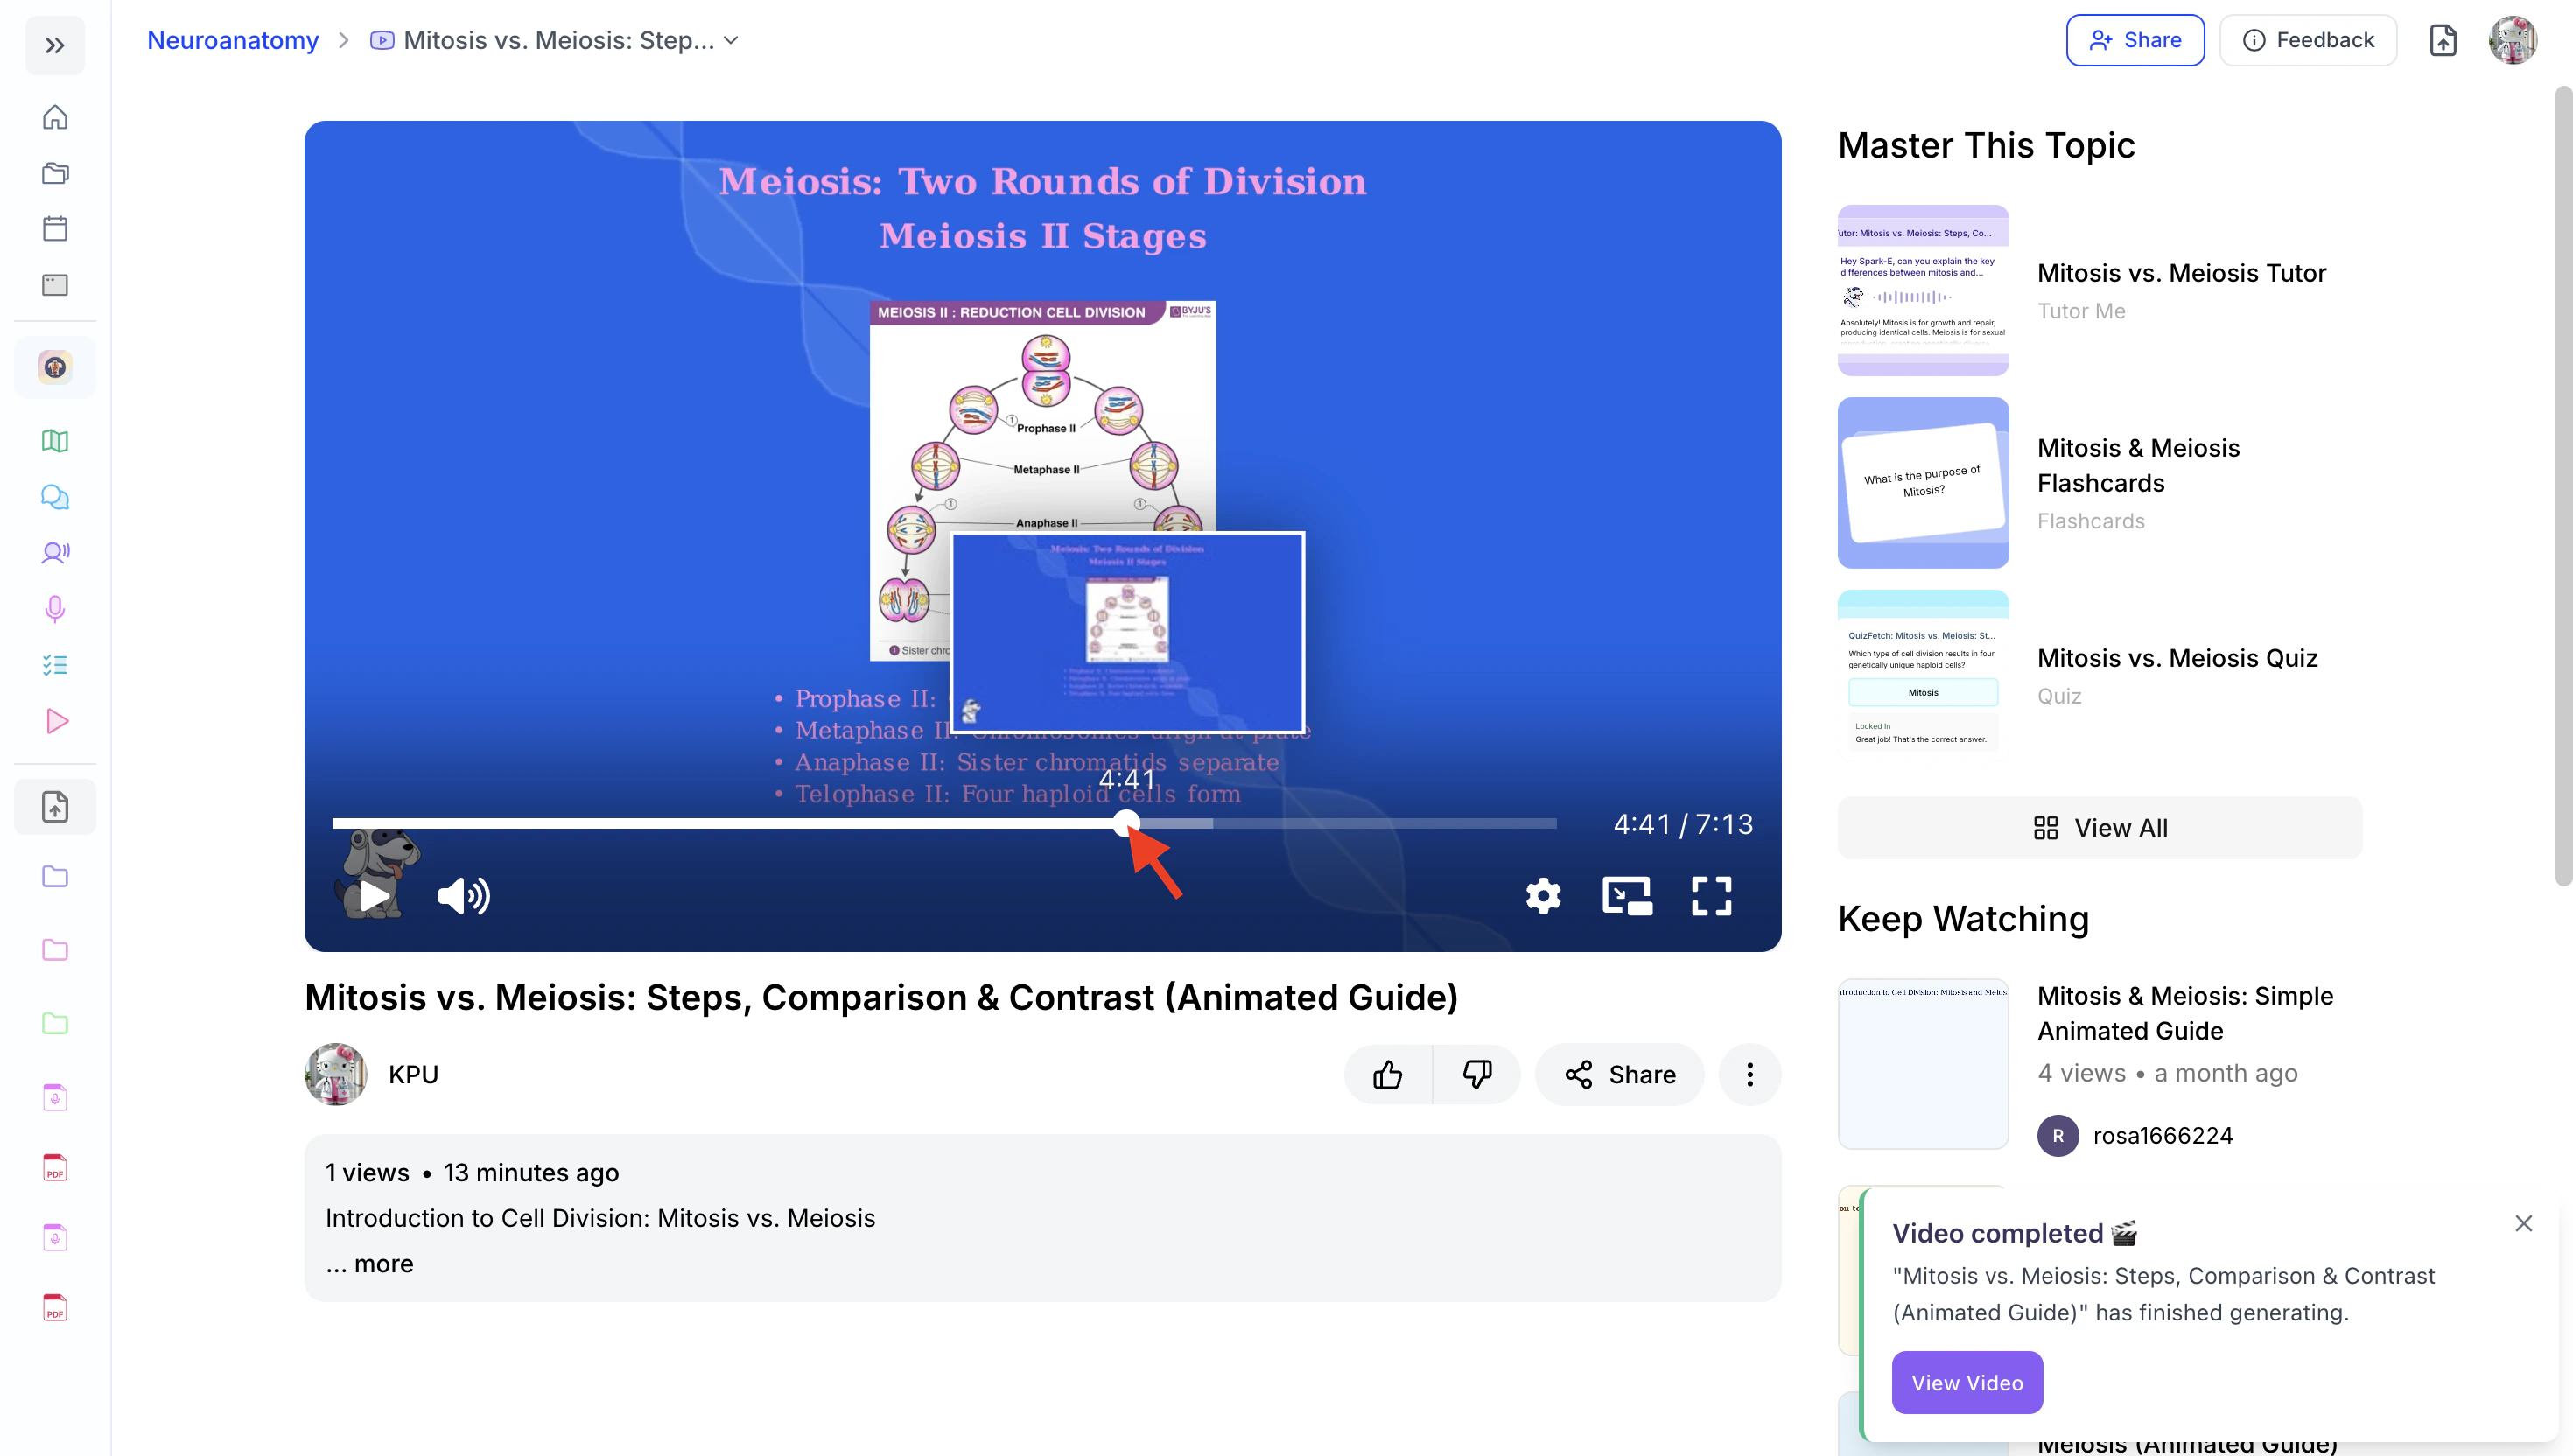Open the user profile avatar menu

pos(2513,40)
